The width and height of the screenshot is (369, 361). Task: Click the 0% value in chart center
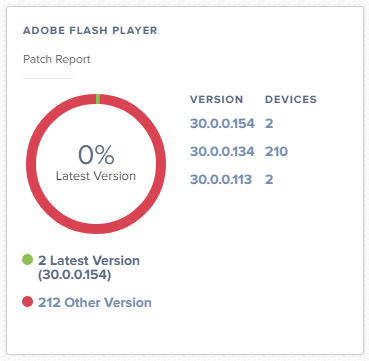tap(96, 155)
